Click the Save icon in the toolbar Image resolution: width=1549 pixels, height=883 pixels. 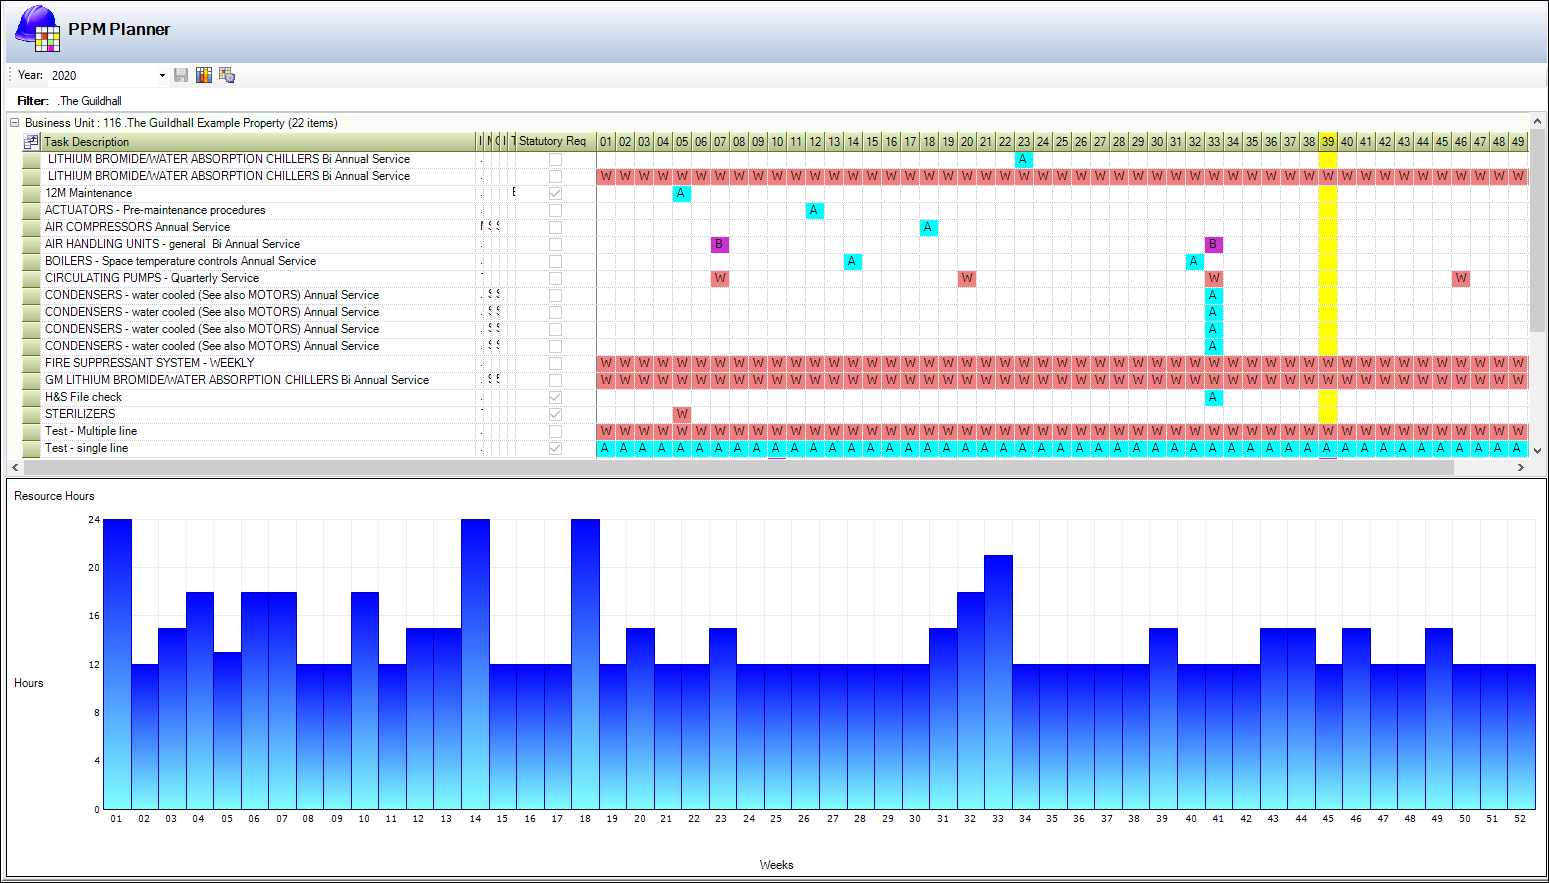(181, 75)
